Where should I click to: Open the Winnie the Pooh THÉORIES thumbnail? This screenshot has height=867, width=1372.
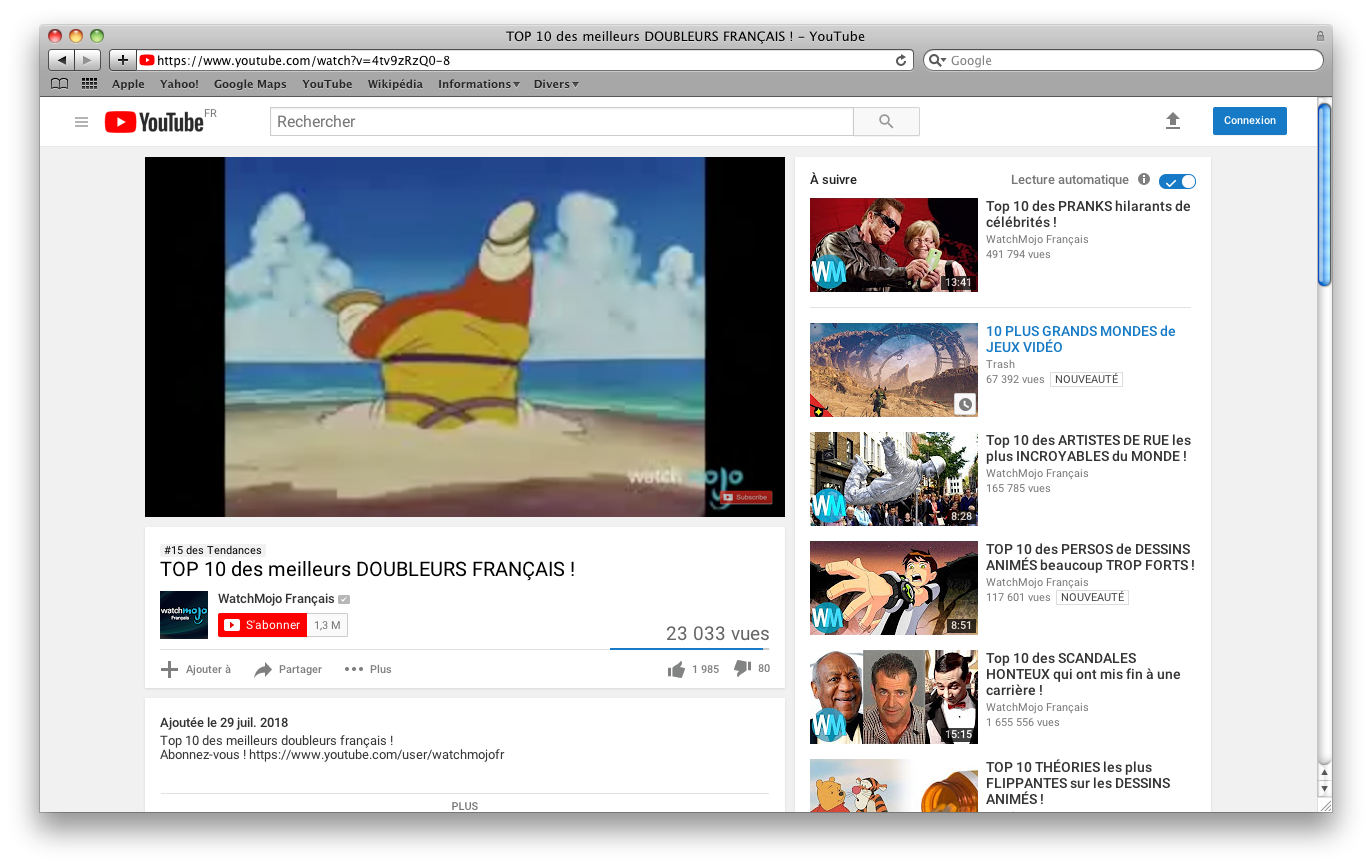pos(894,785)
